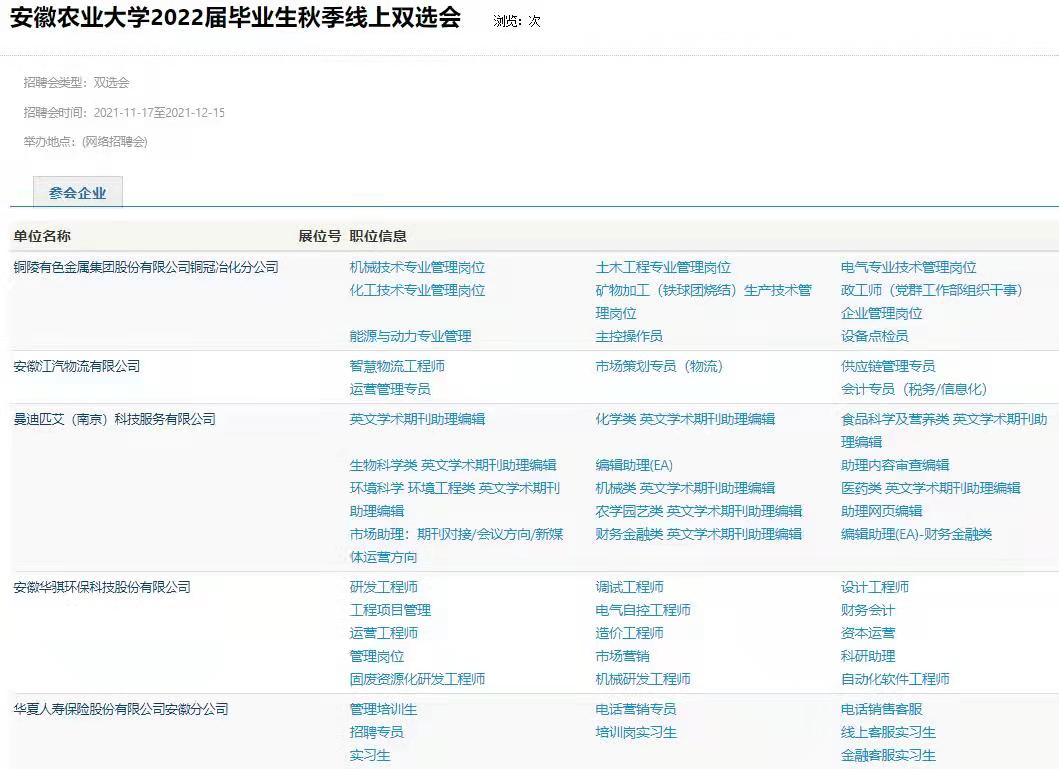Open 电气专业技术管理岗位 job posting

[x=908, y=267]
